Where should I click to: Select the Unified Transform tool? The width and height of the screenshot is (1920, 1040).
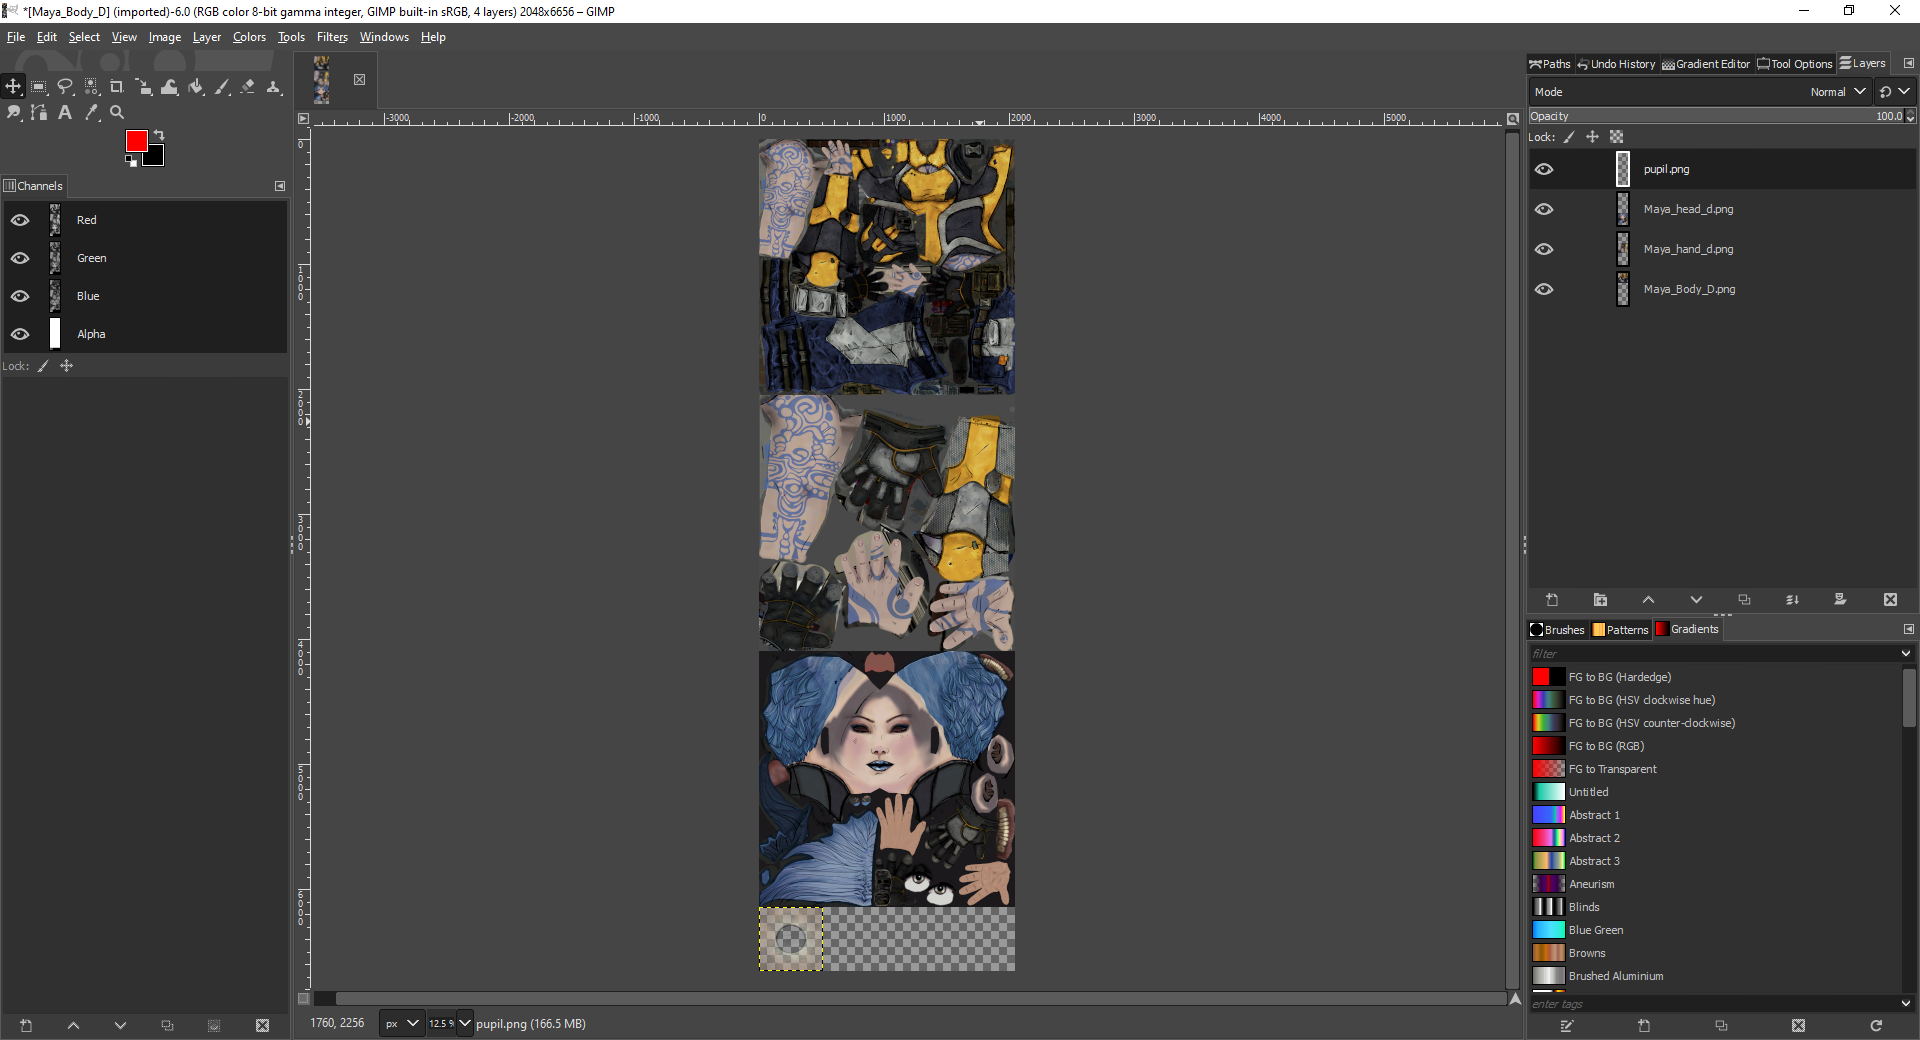[143, 87]
